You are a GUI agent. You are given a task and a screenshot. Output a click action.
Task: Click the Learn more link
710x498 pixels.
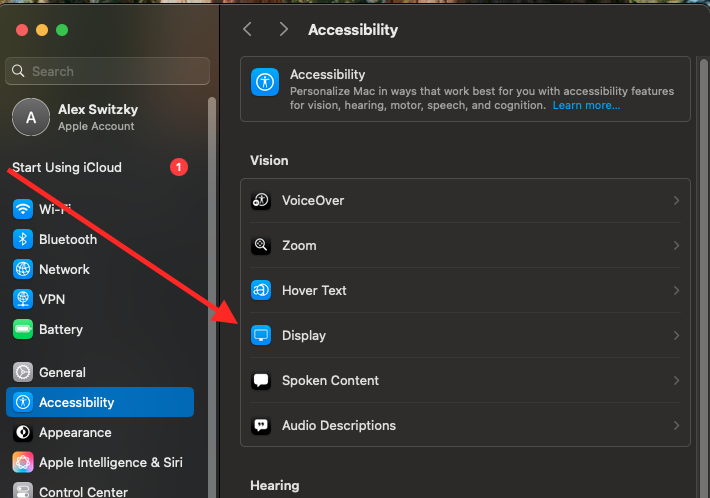tap(586, 105)
